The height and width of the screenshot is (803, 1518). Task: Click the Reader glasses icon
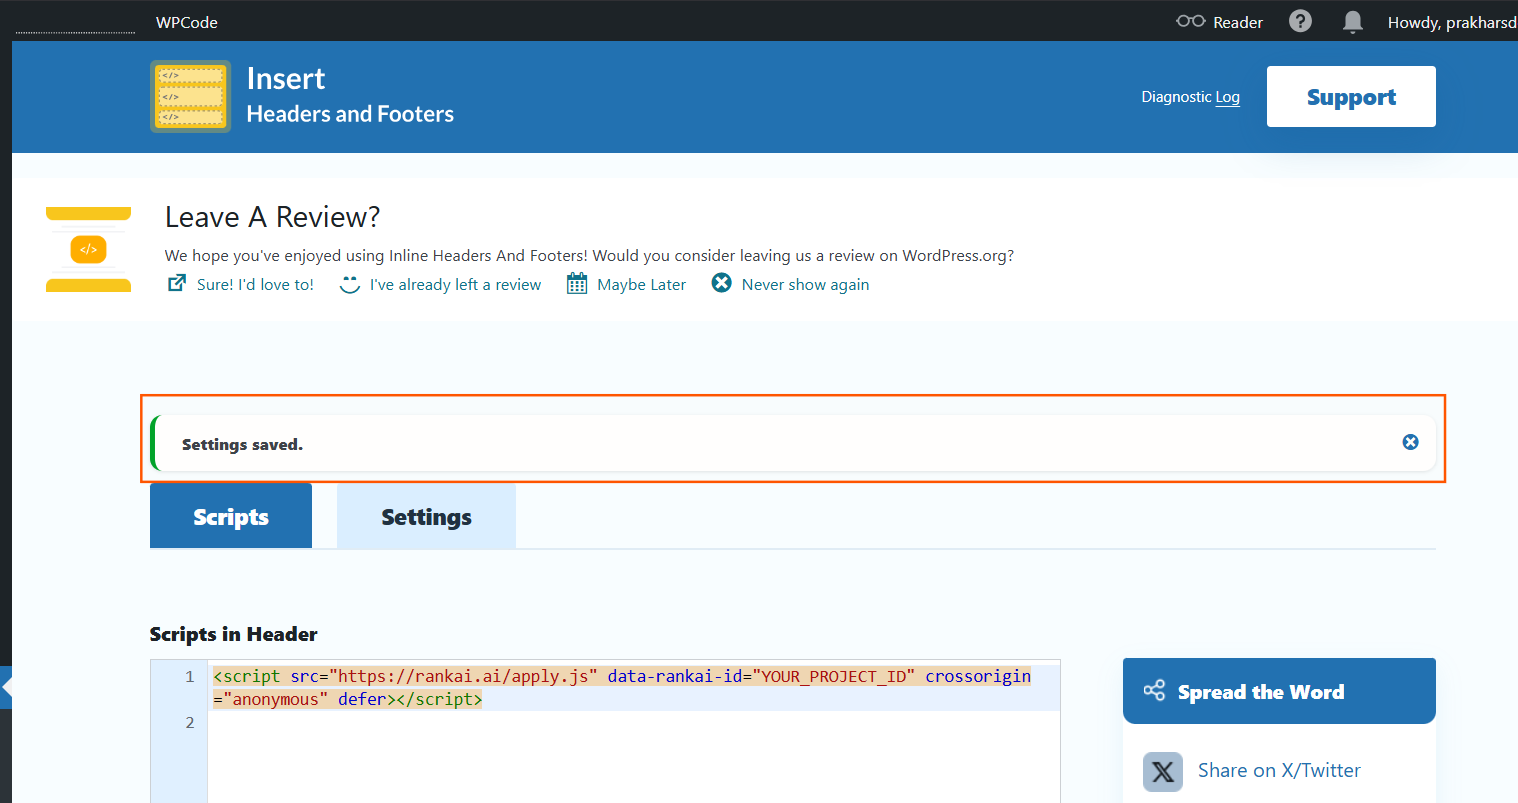tap(1190, 21)
